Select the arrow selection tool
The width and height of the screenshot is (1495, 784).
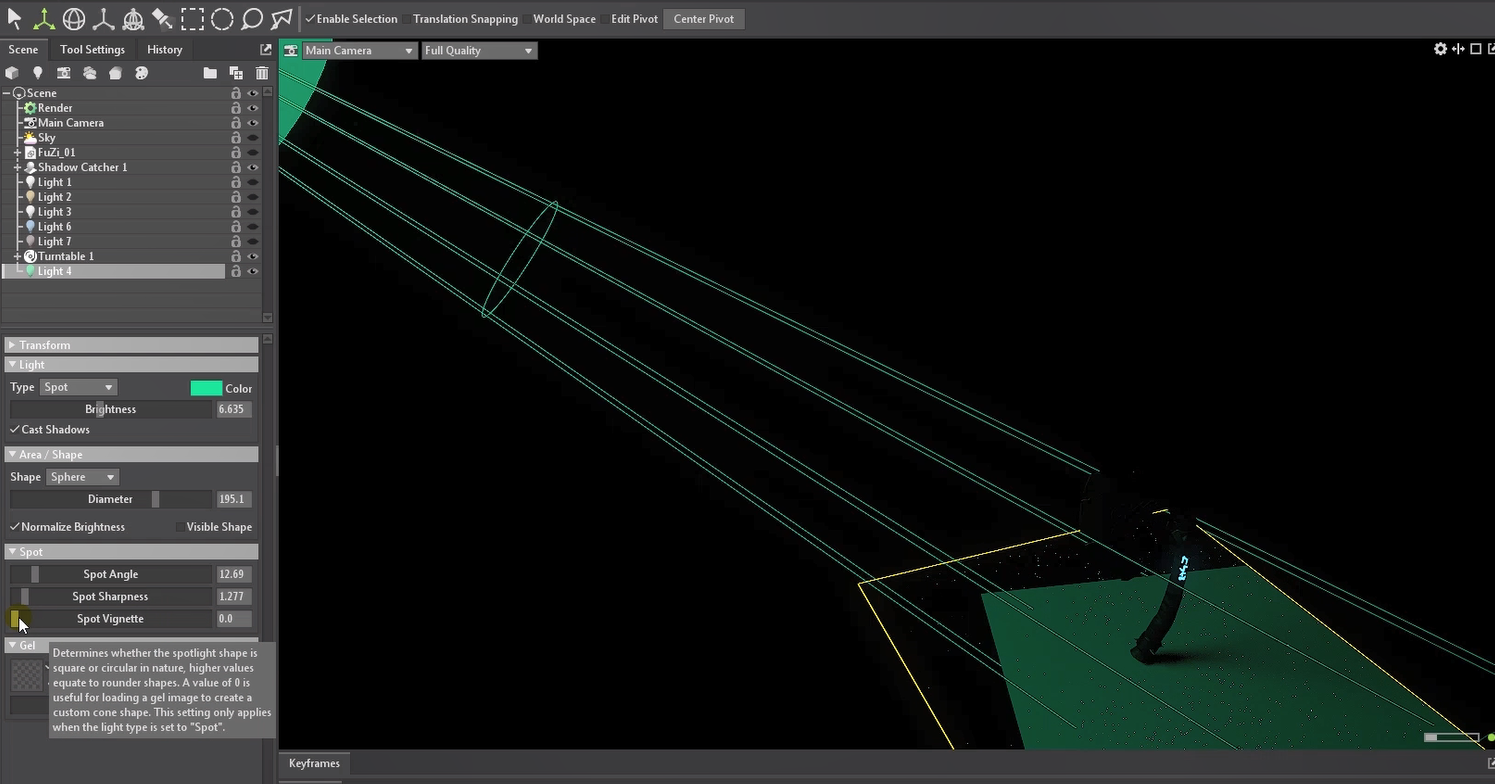[x=14, y=18]
